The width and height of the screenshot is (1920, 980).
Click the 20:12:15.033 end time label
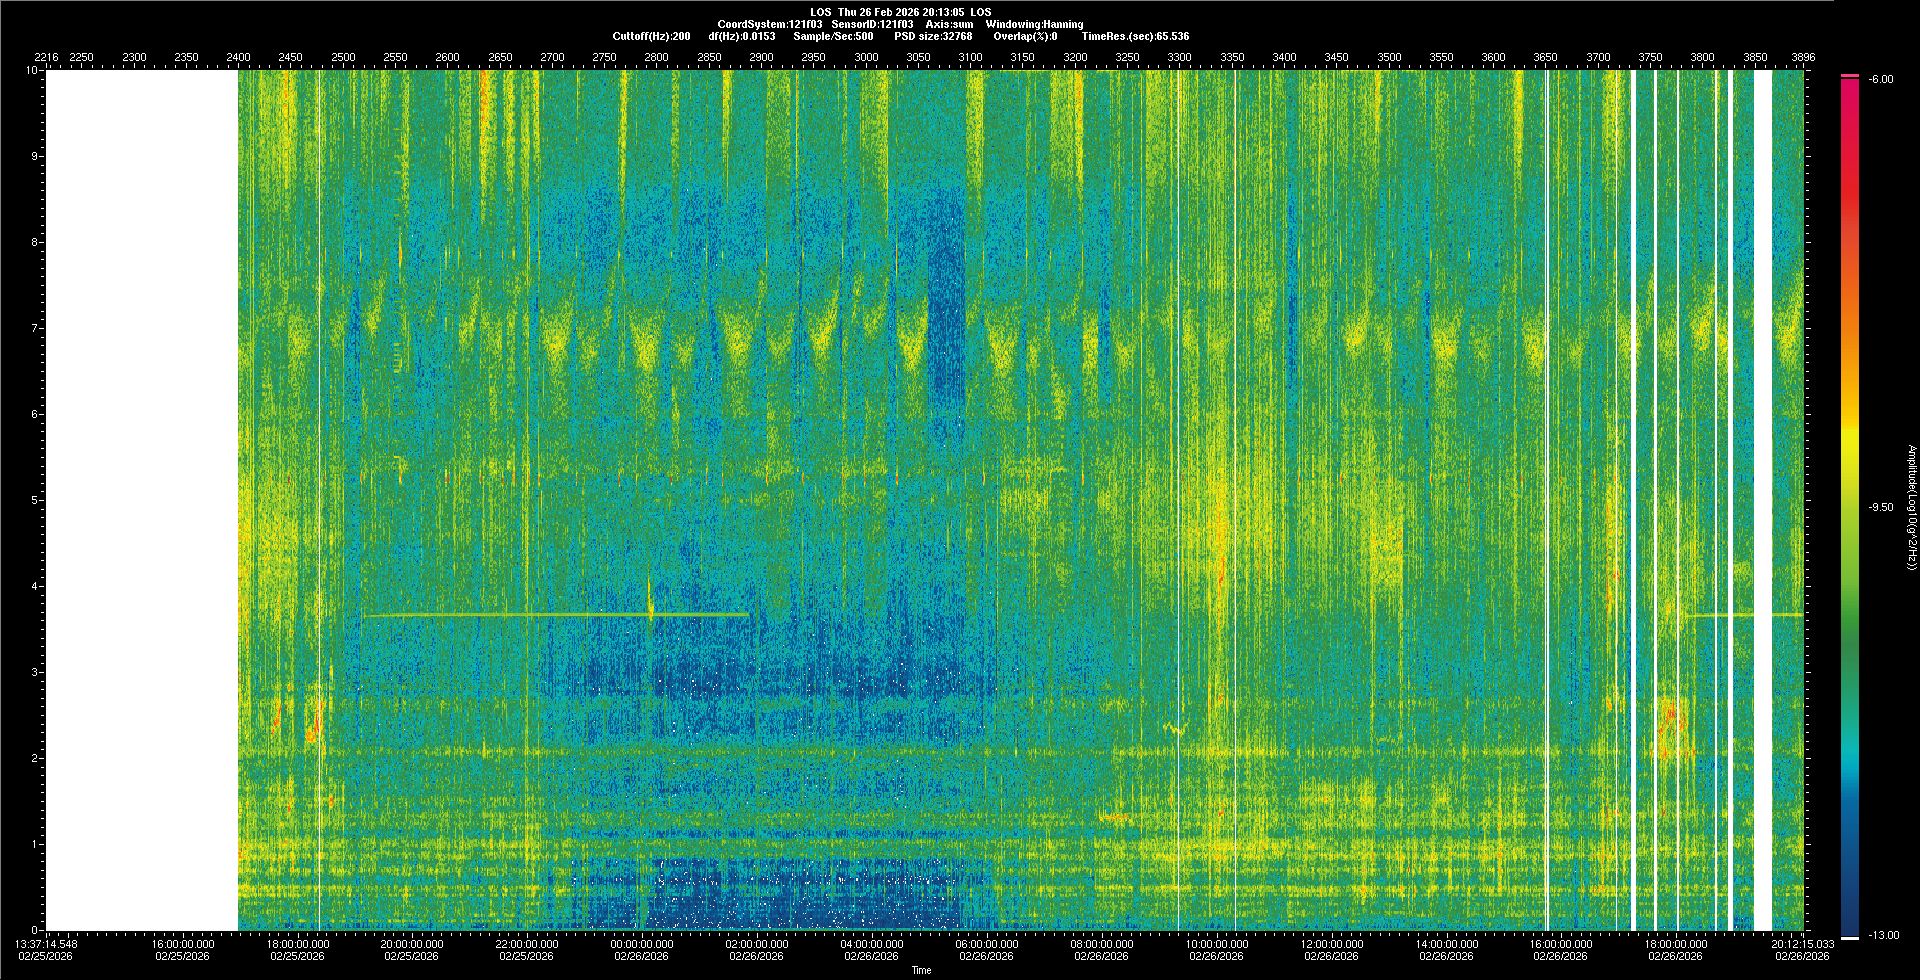tap(1802, 943)
